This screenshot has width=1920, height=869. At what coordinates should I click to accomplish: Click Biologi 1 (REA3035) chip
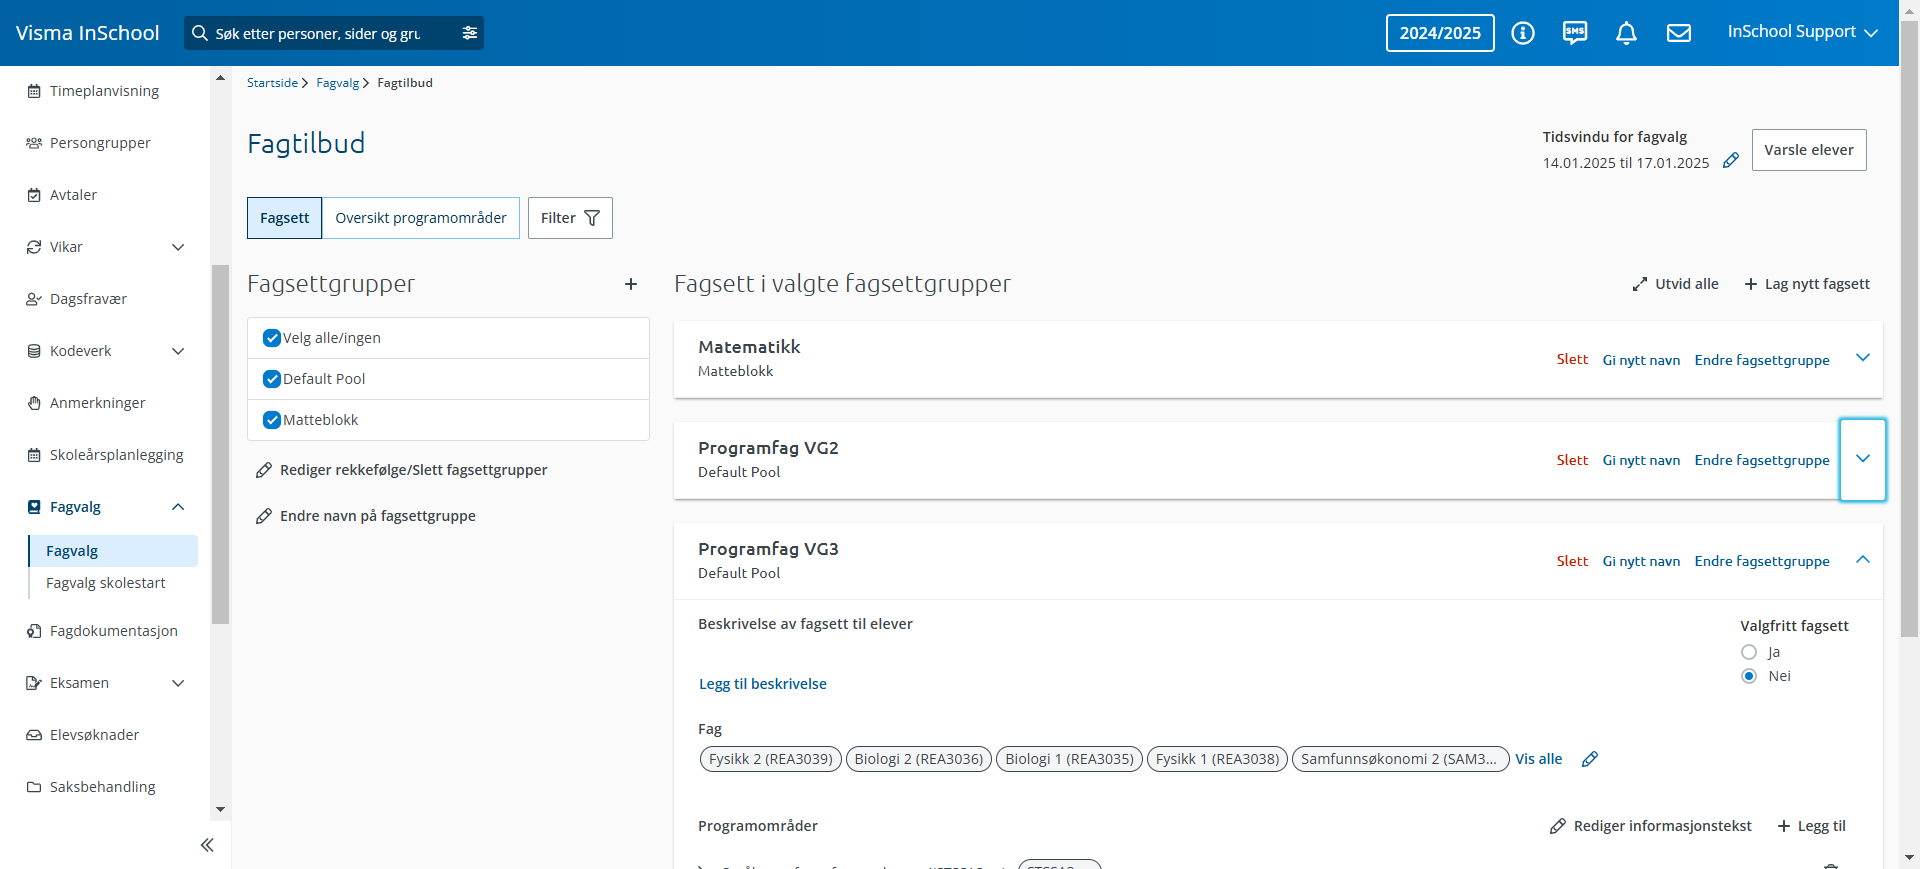pyautogui.click(x=1069, y=759)
